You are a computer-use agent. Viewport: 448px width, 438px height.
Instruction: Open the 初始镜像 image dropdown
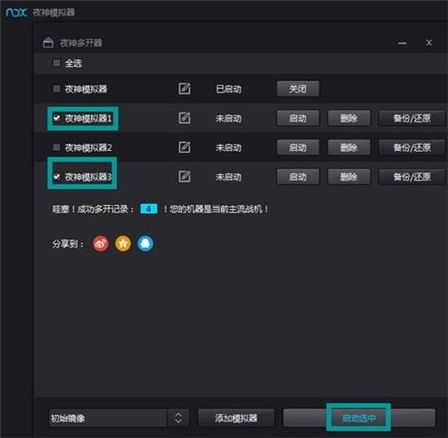click(119, 418)
